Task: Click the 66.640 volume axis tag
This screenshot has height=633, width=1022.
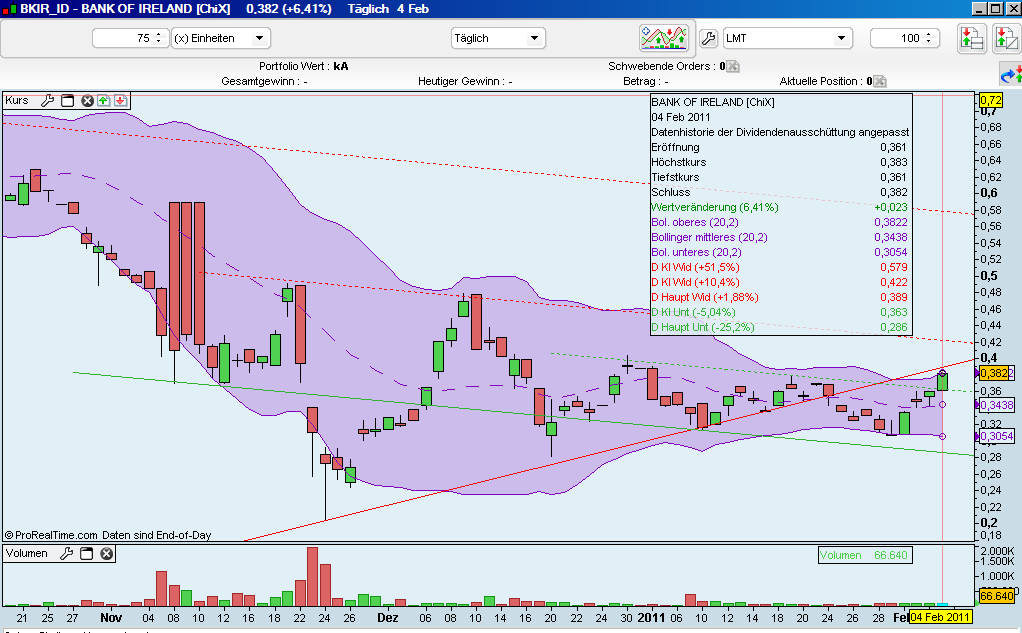Action: 997,596
